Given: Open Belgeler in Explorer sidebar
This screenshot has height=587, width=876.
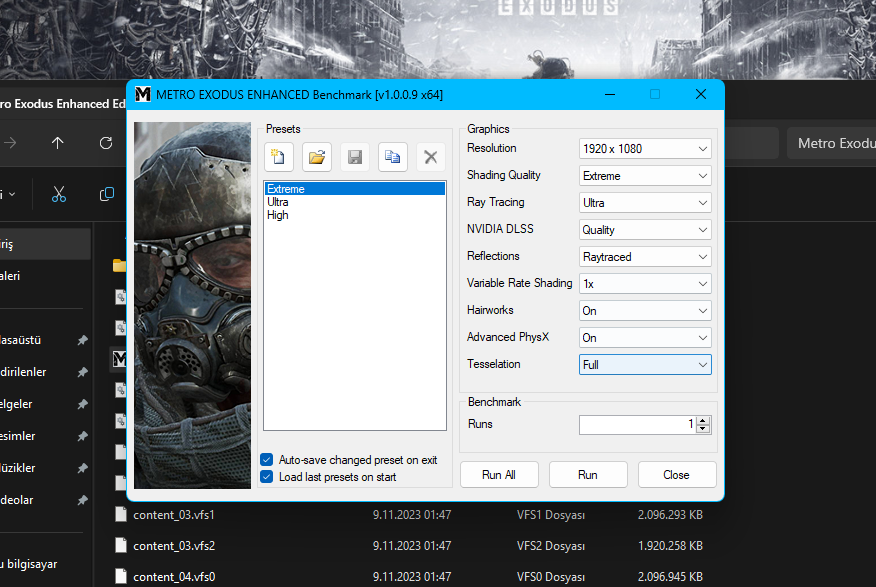Looking at the screenshot, I should 16,404.
